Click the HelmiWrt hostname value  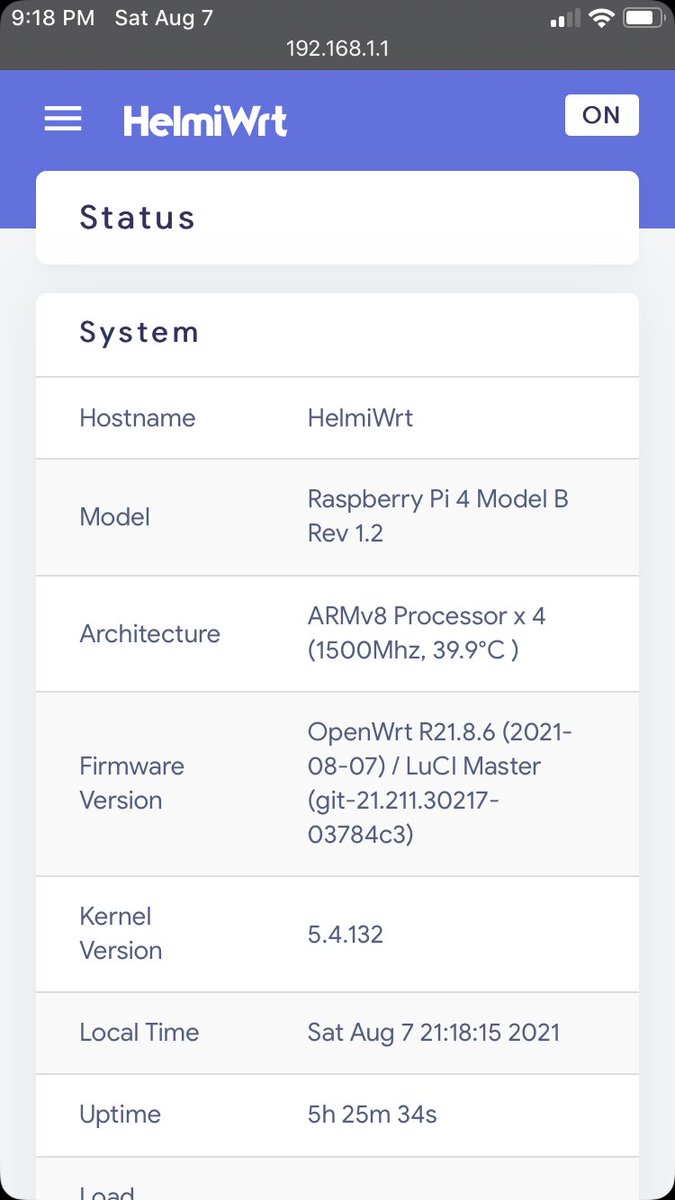[x=360, y=417]
